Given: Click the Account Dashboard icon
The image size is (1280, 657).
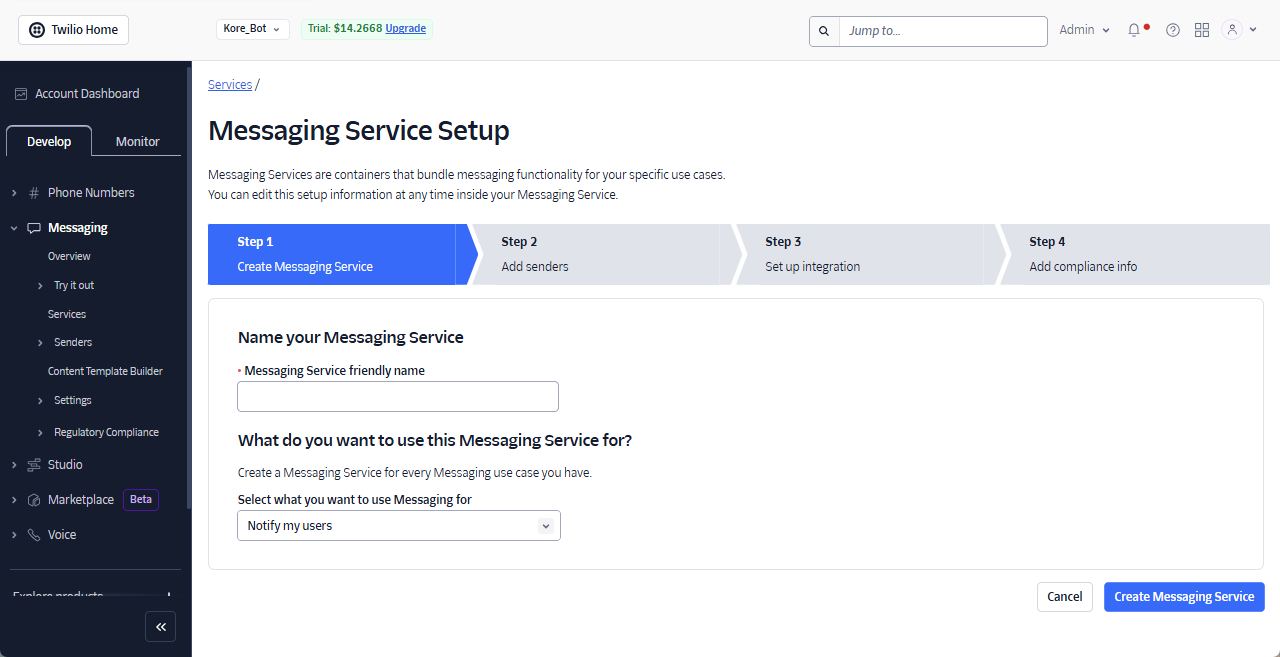Looking at the screenshot, I should (20, 94).
